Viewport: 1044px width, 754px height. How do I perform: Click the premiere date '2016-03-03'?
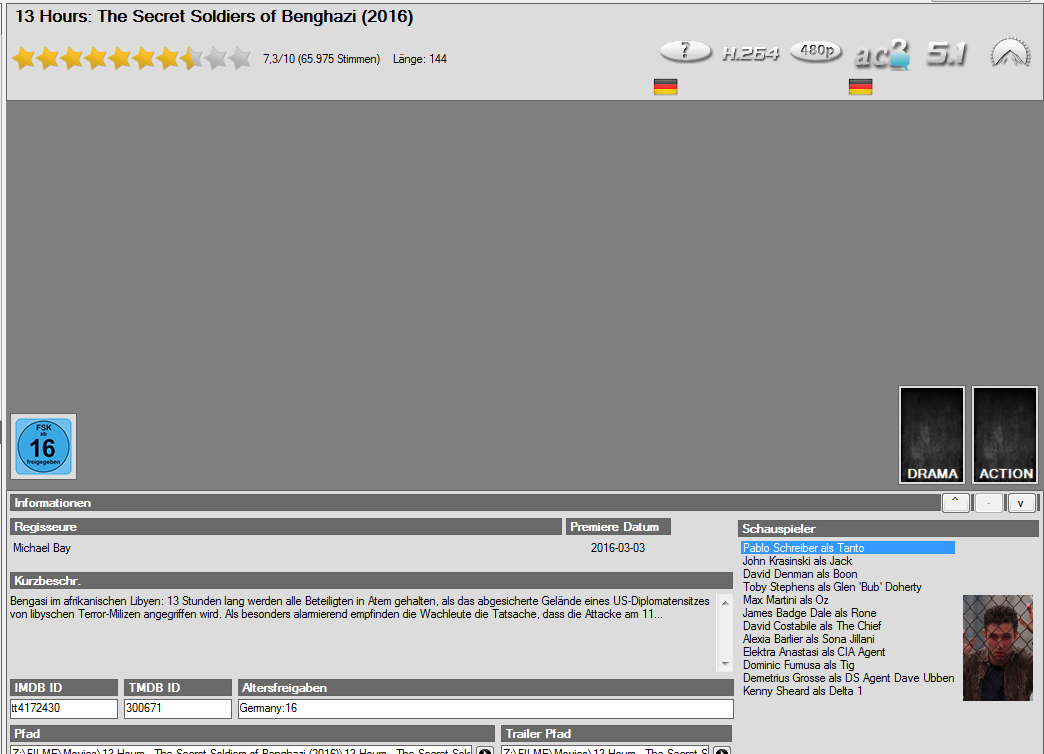click(x=617, y=548)
